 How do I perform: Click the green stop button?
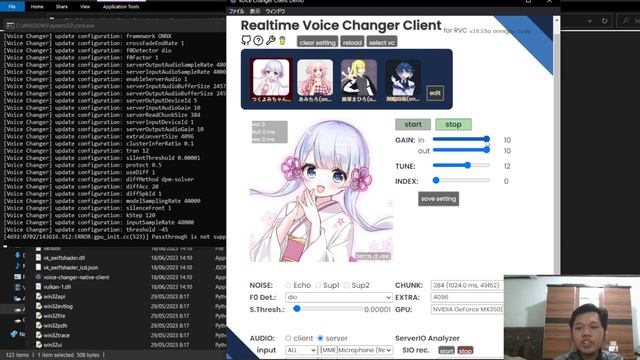tap(453, 124)
